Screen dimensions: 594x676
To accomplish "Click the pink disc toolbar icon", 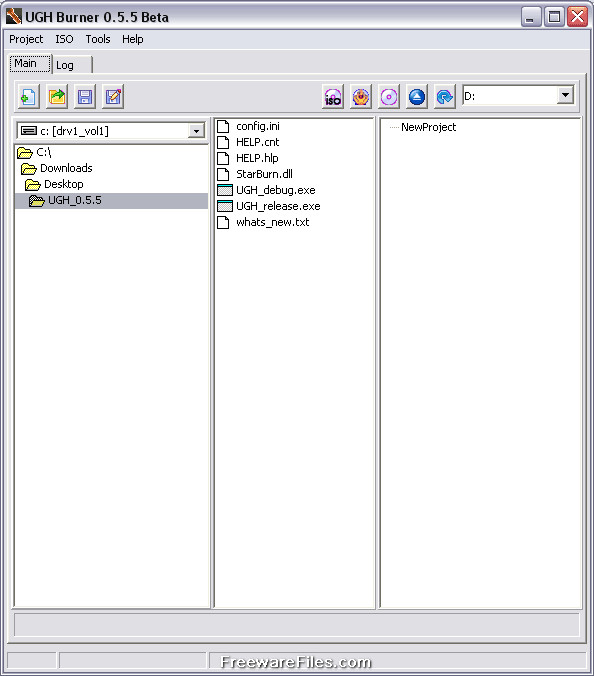I will [x=389, y=97].
